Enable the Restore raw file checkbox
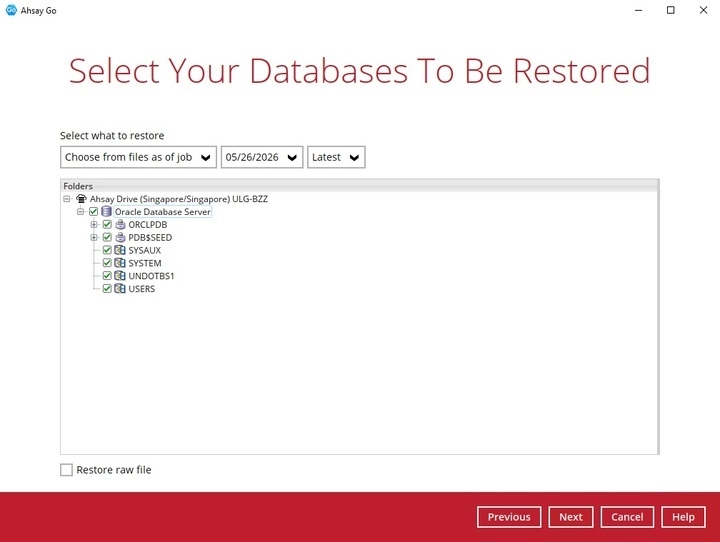Screen dimensions: 720x542 pyautogui.click(x=67, y=470)
